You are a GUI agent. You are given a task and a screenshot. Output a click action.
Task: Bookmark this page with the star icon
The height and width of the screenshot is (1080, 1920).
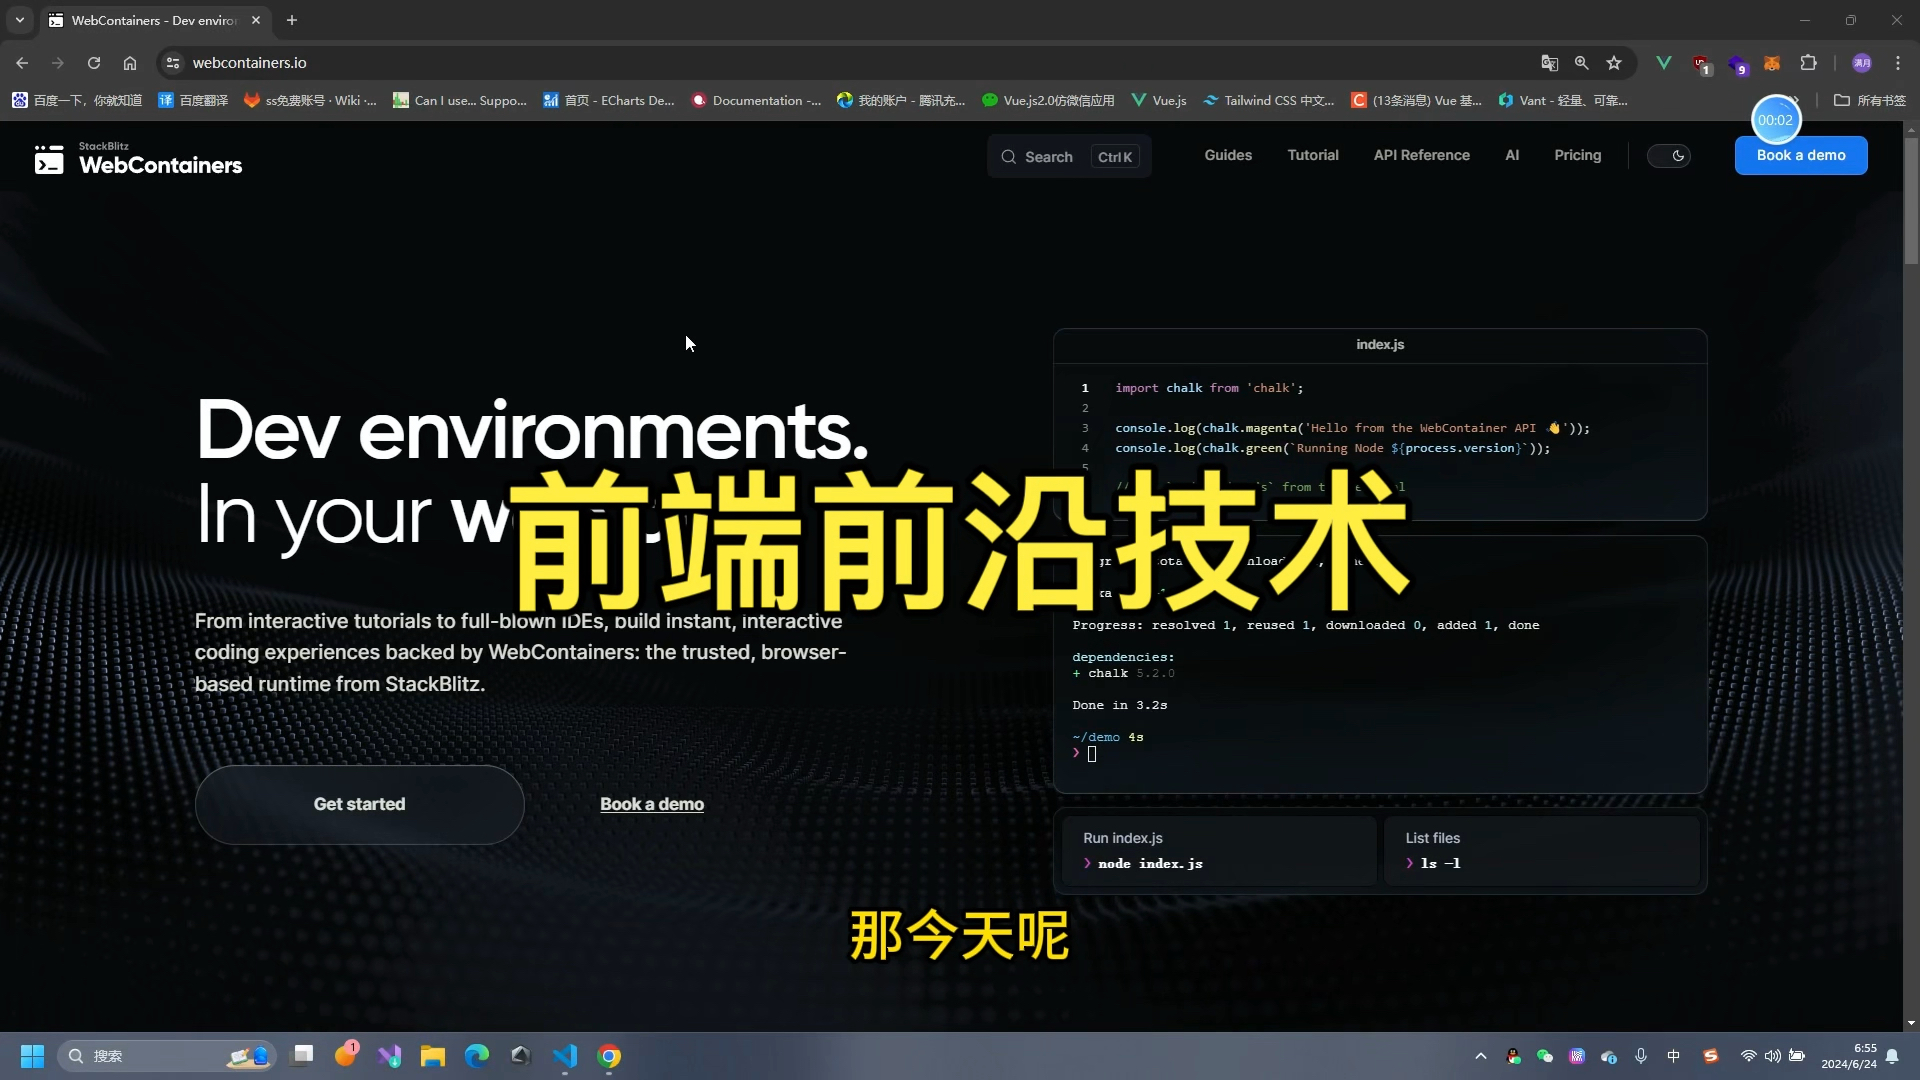pos(1614,62)
